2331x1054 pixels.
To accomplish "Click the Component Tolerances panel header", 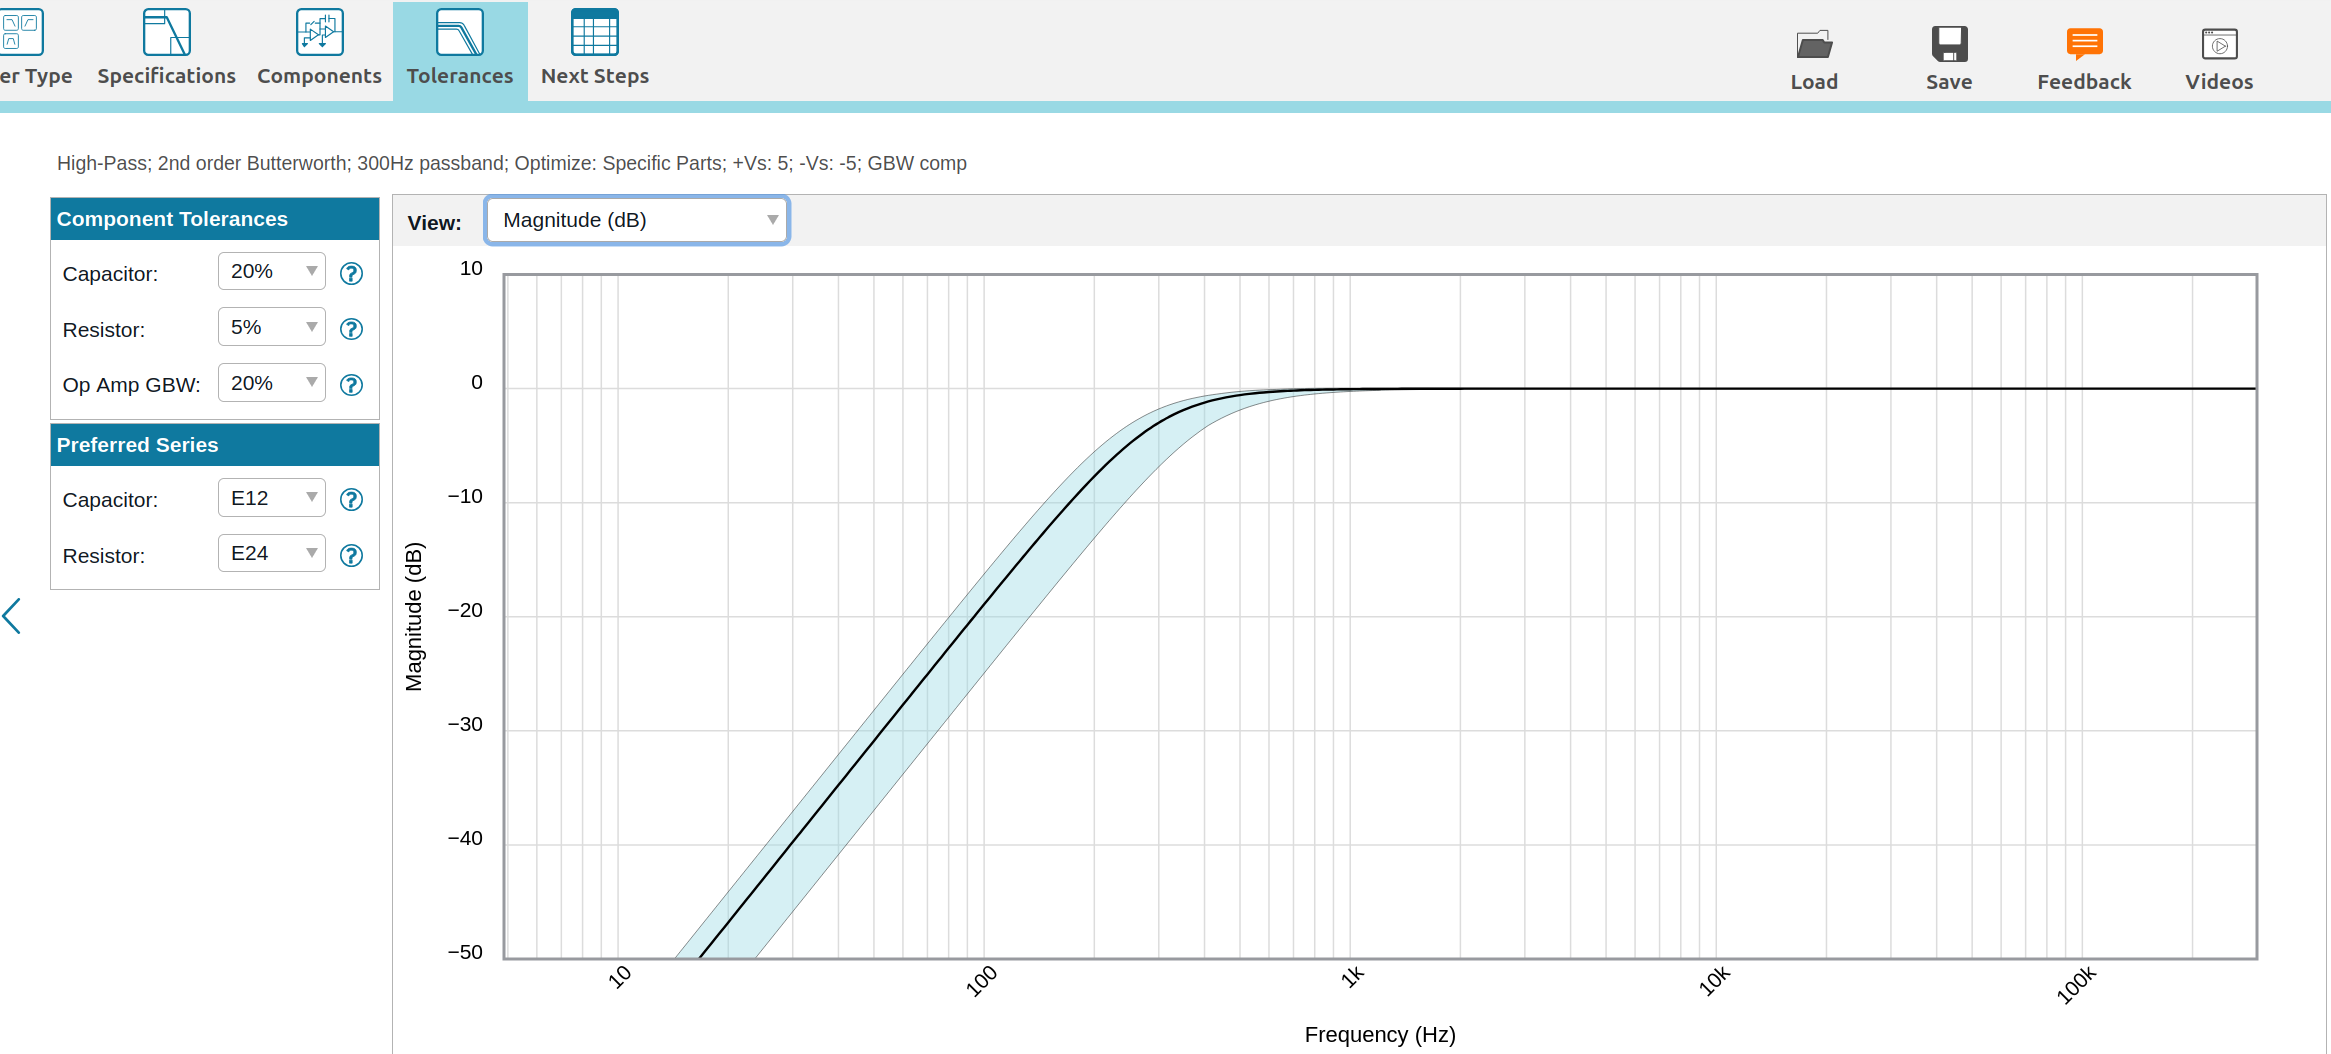I will click(x=215, y=219).
